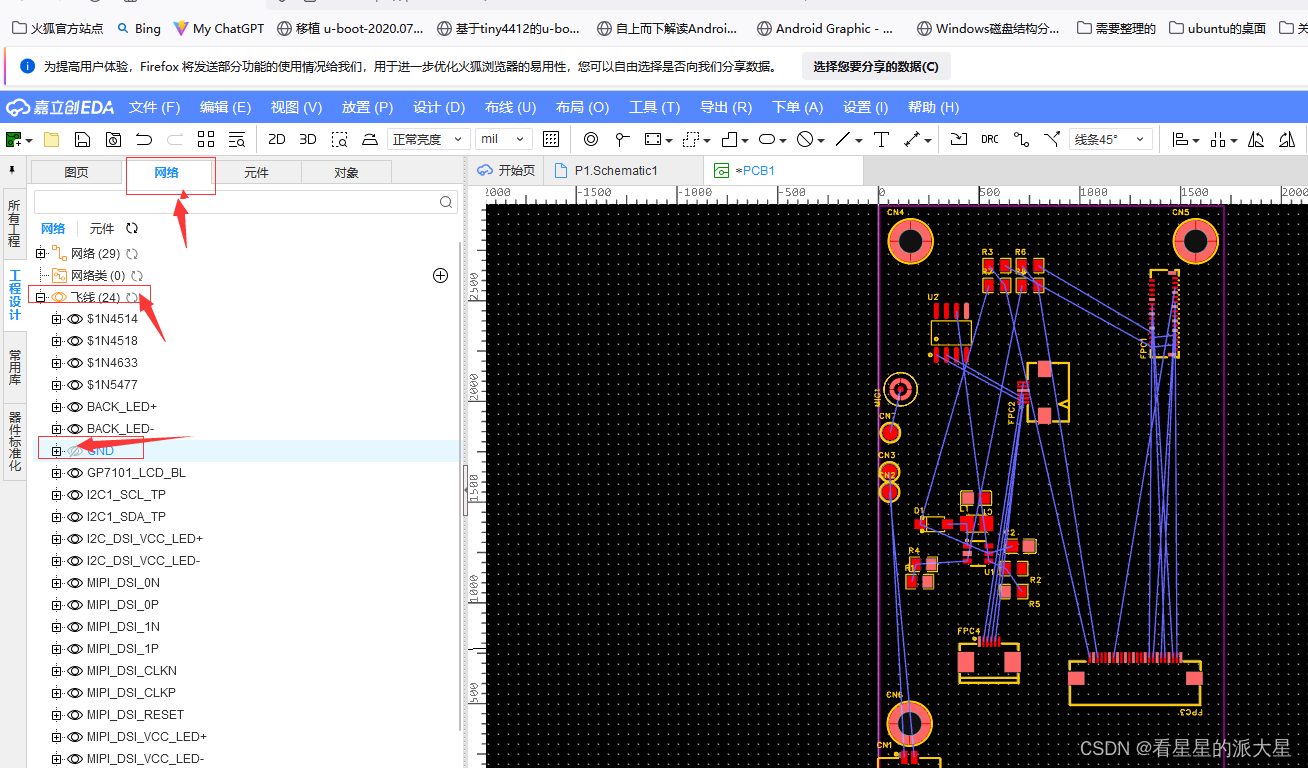This screenshot has width=1308, height=768.
Task: Select the pad placement tool
Action: pyautogui.click(x=622, y=139)
